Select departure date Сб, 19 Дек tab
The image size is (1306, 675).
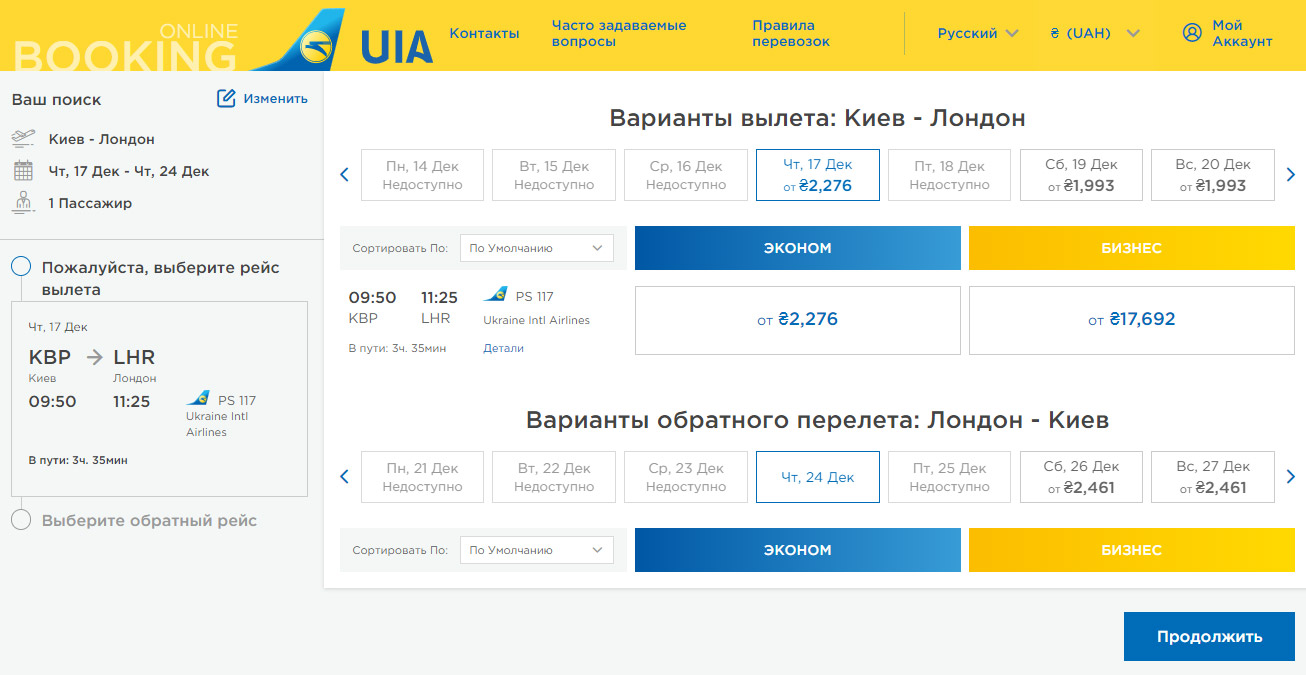(x=1081, y=175)
